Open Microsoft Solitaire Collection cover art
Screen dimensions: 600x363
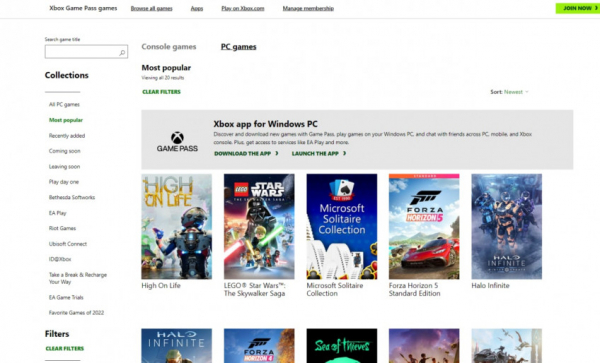click(342, 226)
